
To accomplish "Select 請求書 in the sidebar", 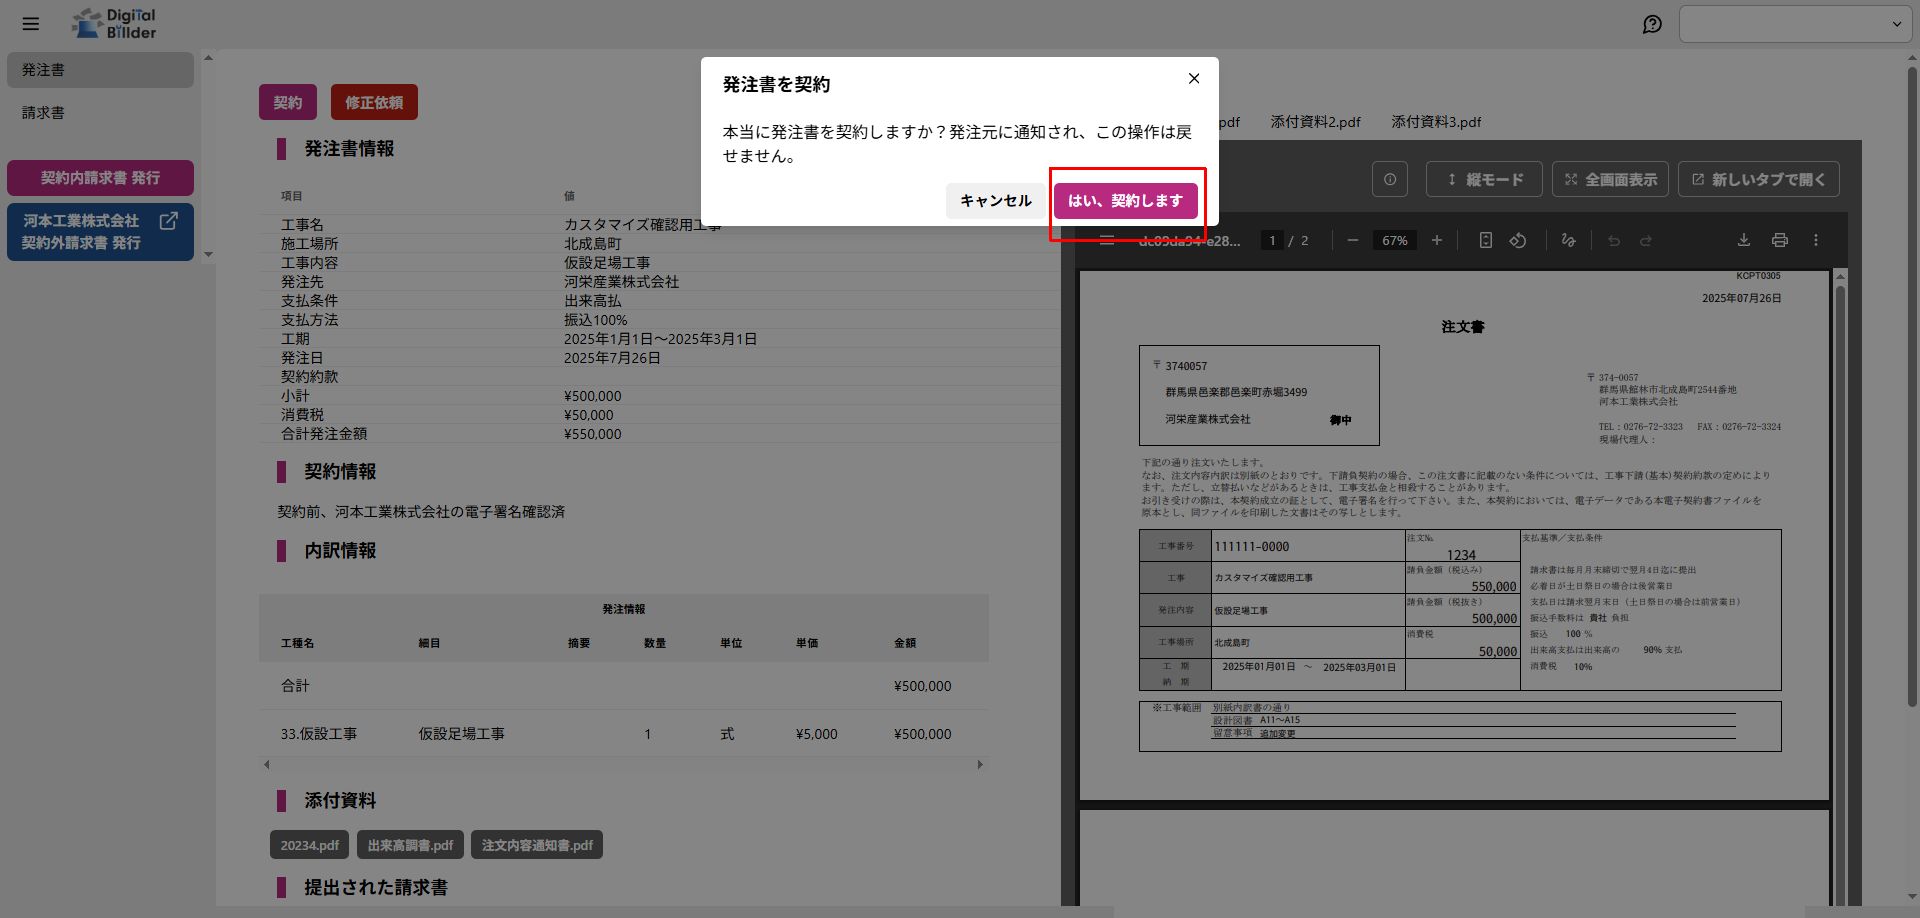I will click(43, 113).
